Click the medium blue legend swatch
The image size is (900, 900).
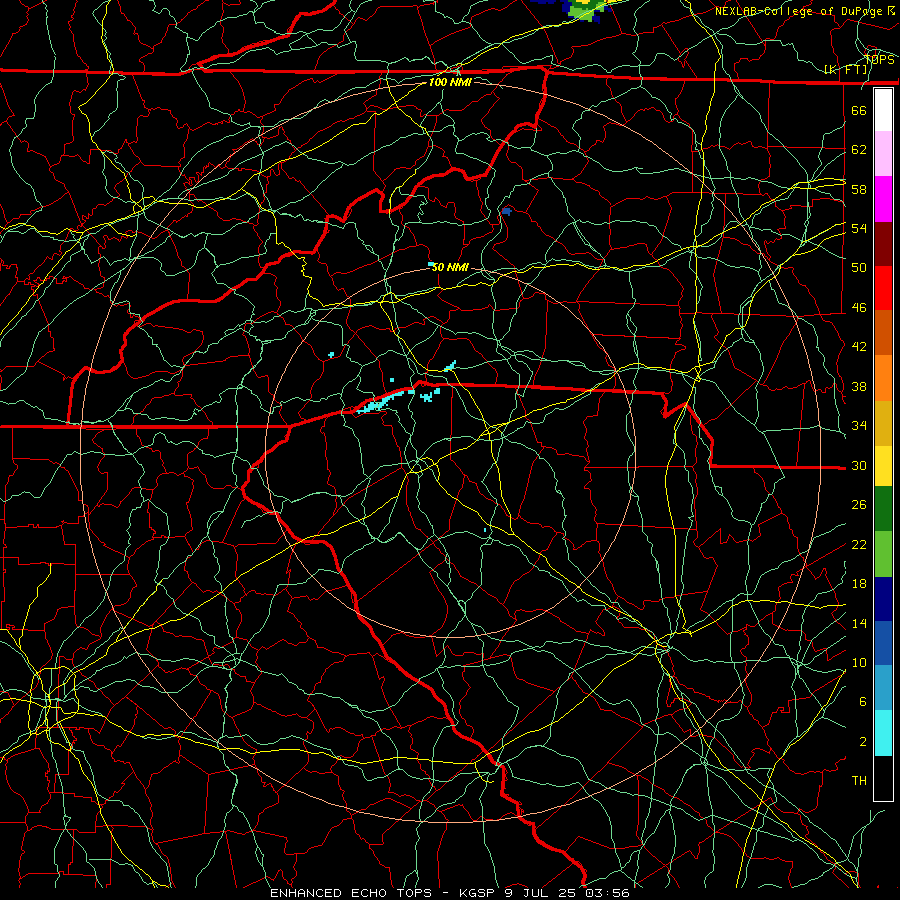pos(883,643)
